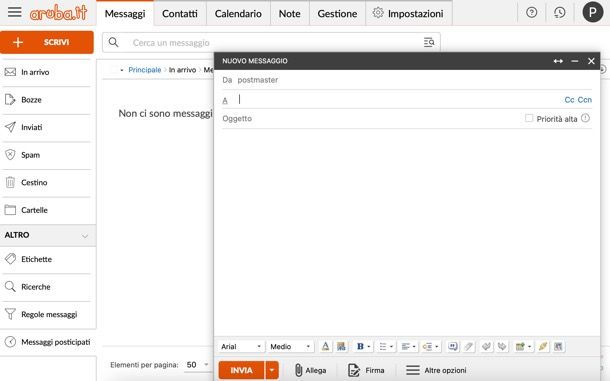Screen dimensions: 610x381
Task: Undo last edit in editor
Action: tap(486, 346)
